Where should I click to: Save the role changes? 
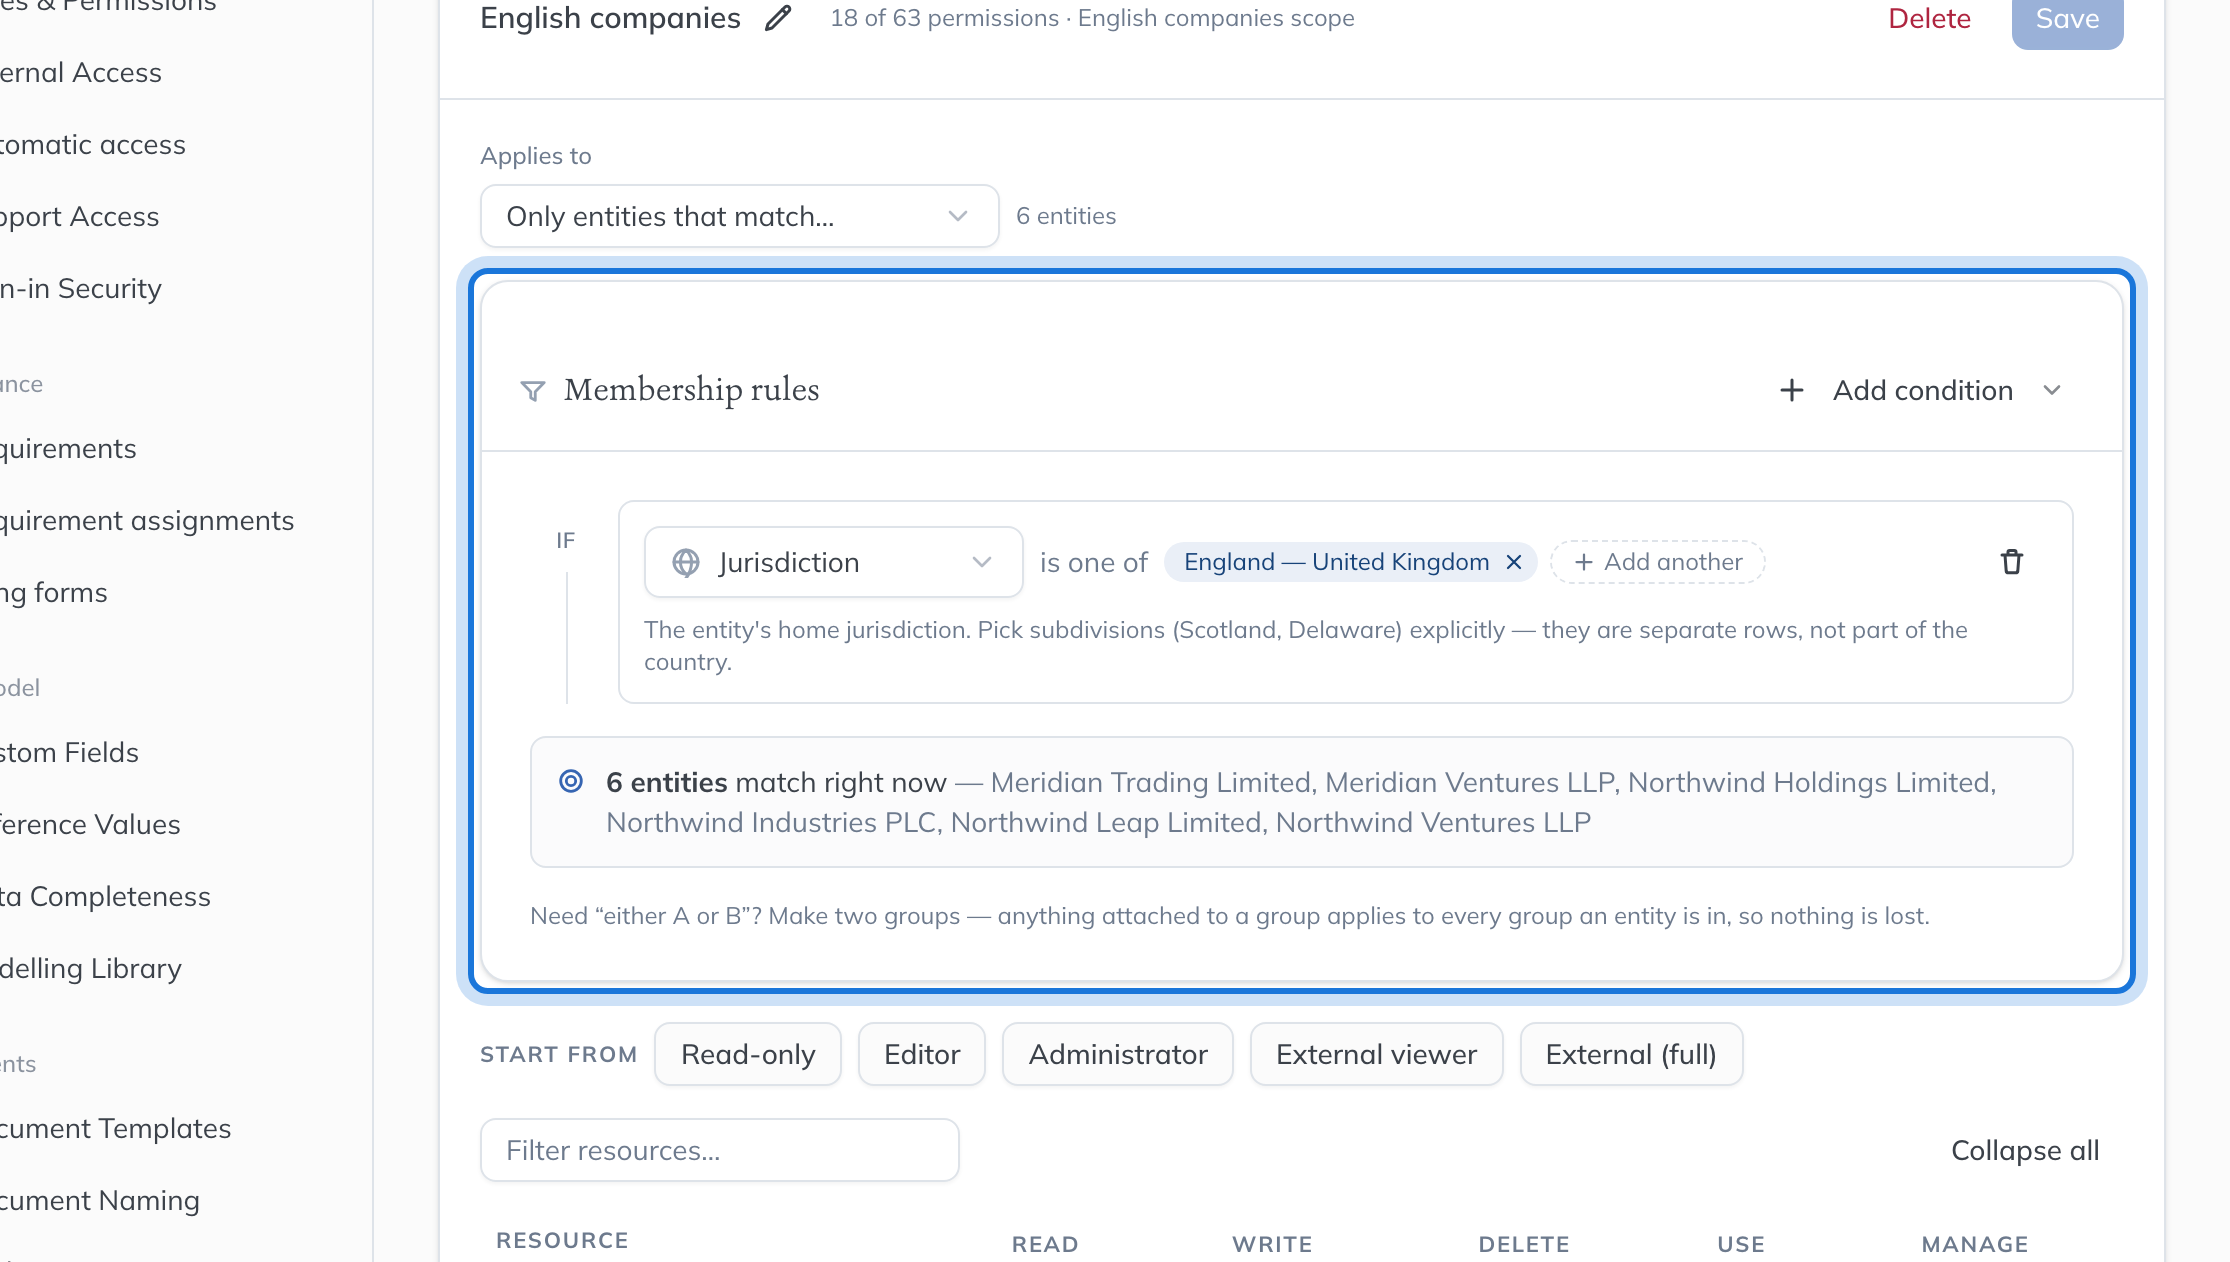[2067, 20]
